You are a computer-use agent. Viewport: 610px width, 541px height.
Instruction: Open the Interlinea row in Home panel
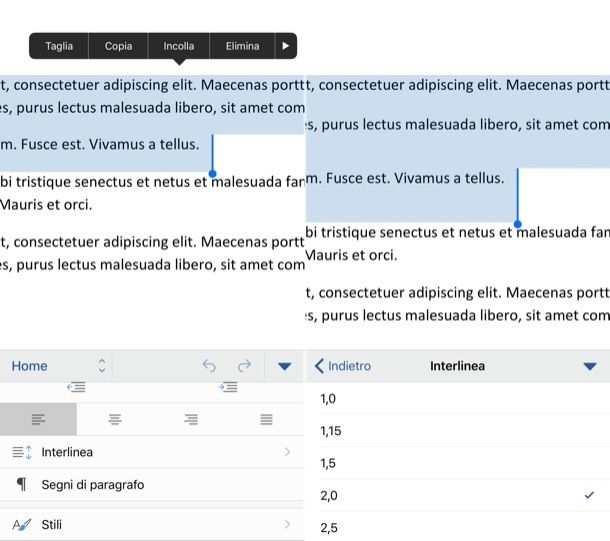152,452
